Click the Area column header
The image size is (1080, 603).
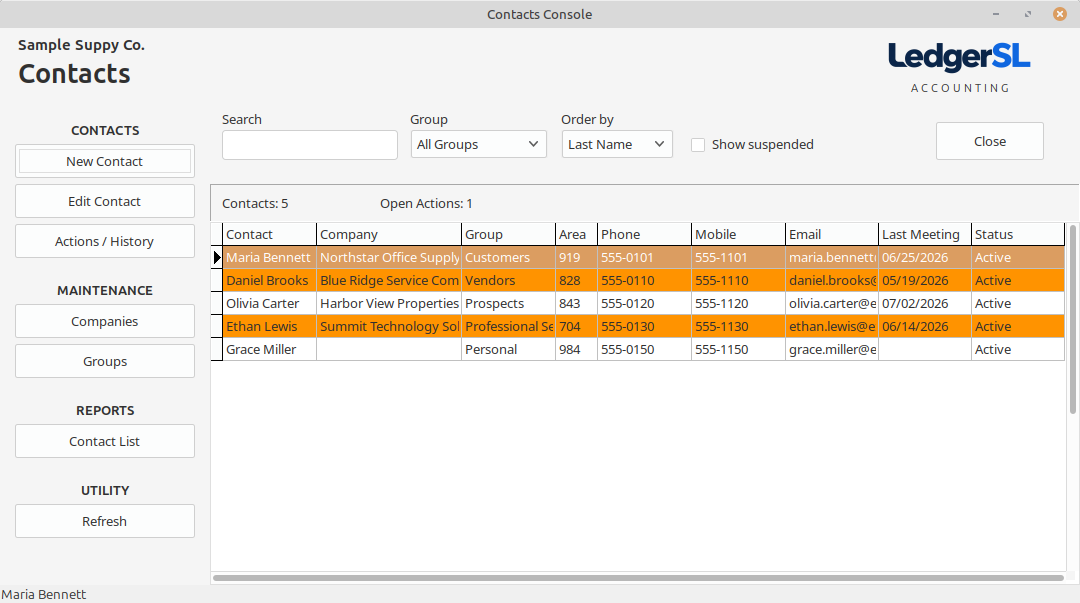pos(577,234)
